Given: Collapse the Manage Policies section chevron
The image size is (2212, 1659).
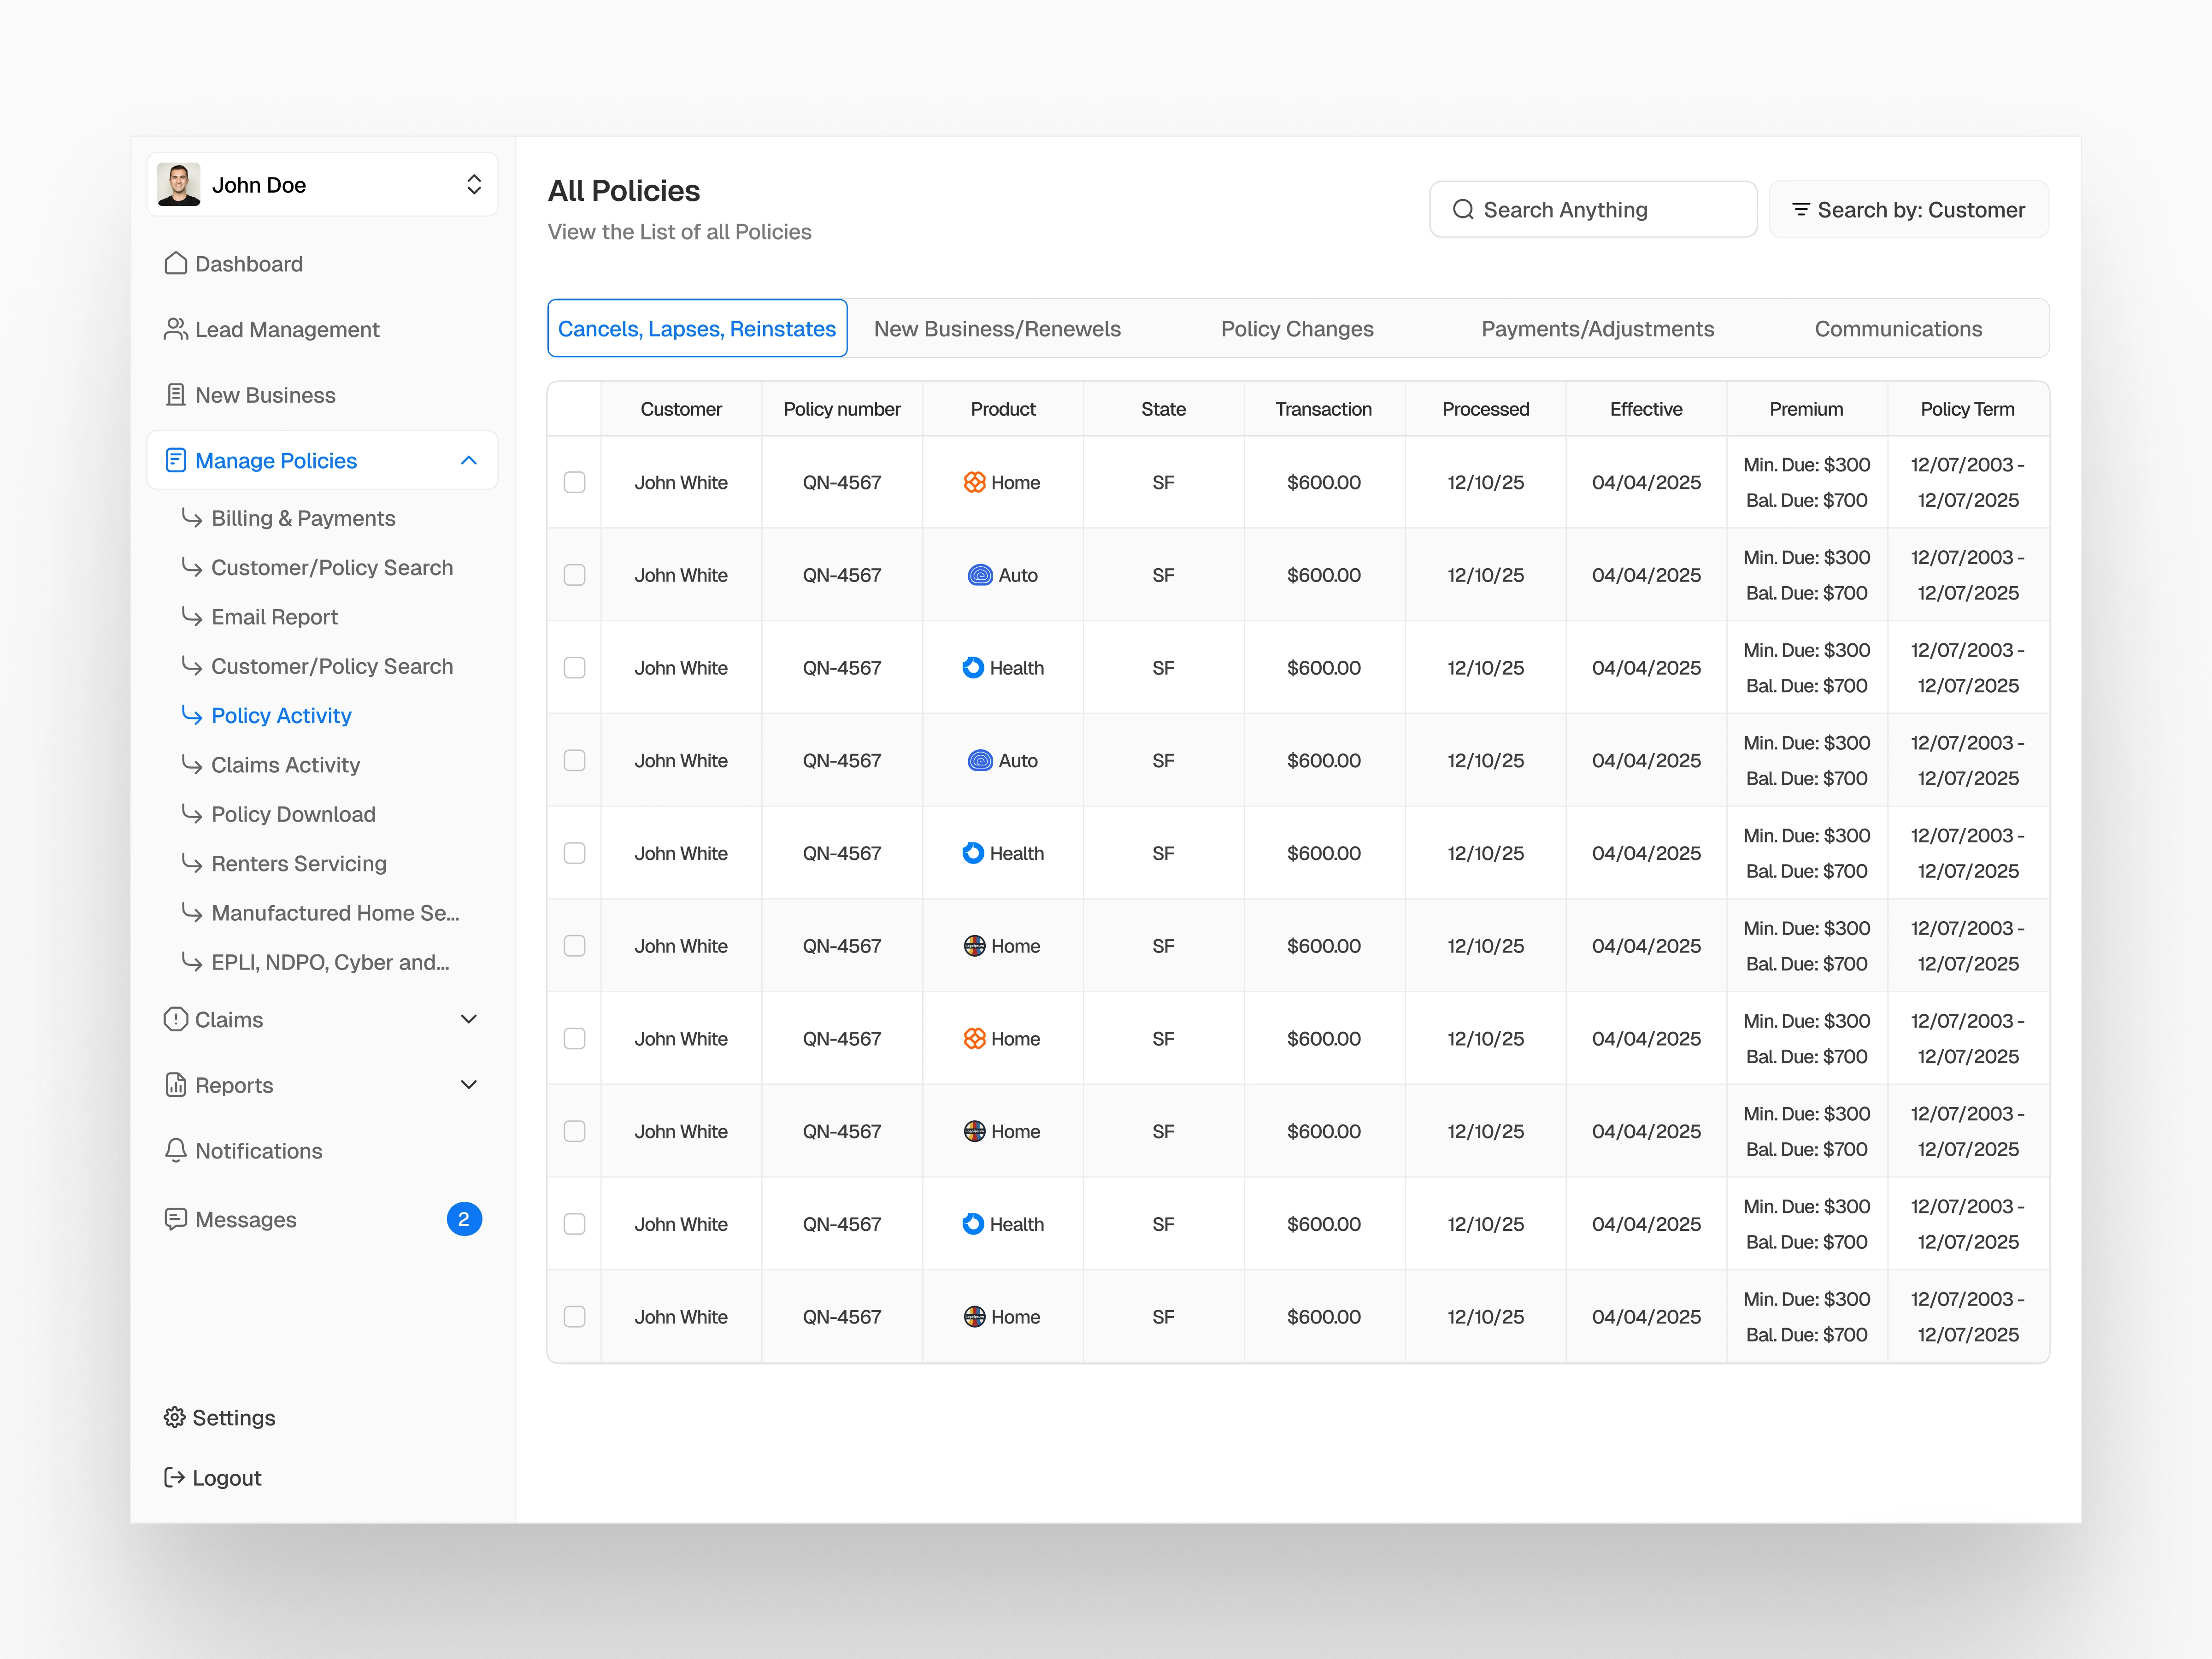Looking at the screenshot, I should [x=469, y=460].
